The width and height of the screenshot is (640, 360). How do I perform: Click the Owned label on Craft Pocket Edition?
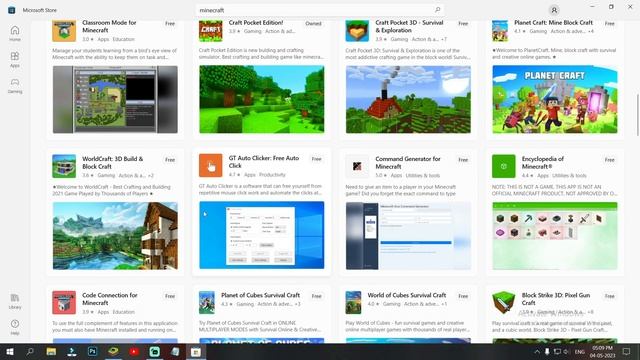(313, 24)
